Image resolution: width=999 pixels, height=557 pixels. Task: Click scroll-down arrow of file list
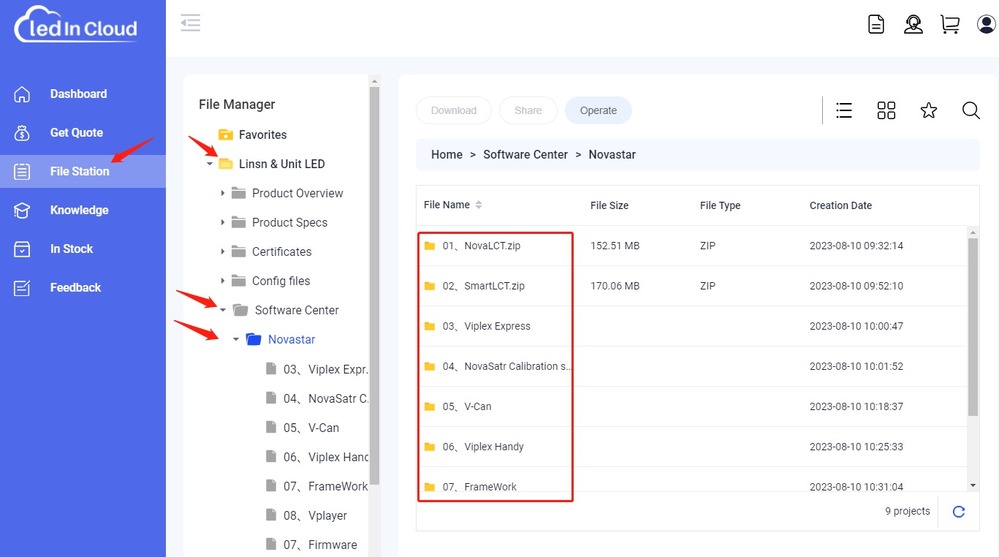(x=973, y=486)
